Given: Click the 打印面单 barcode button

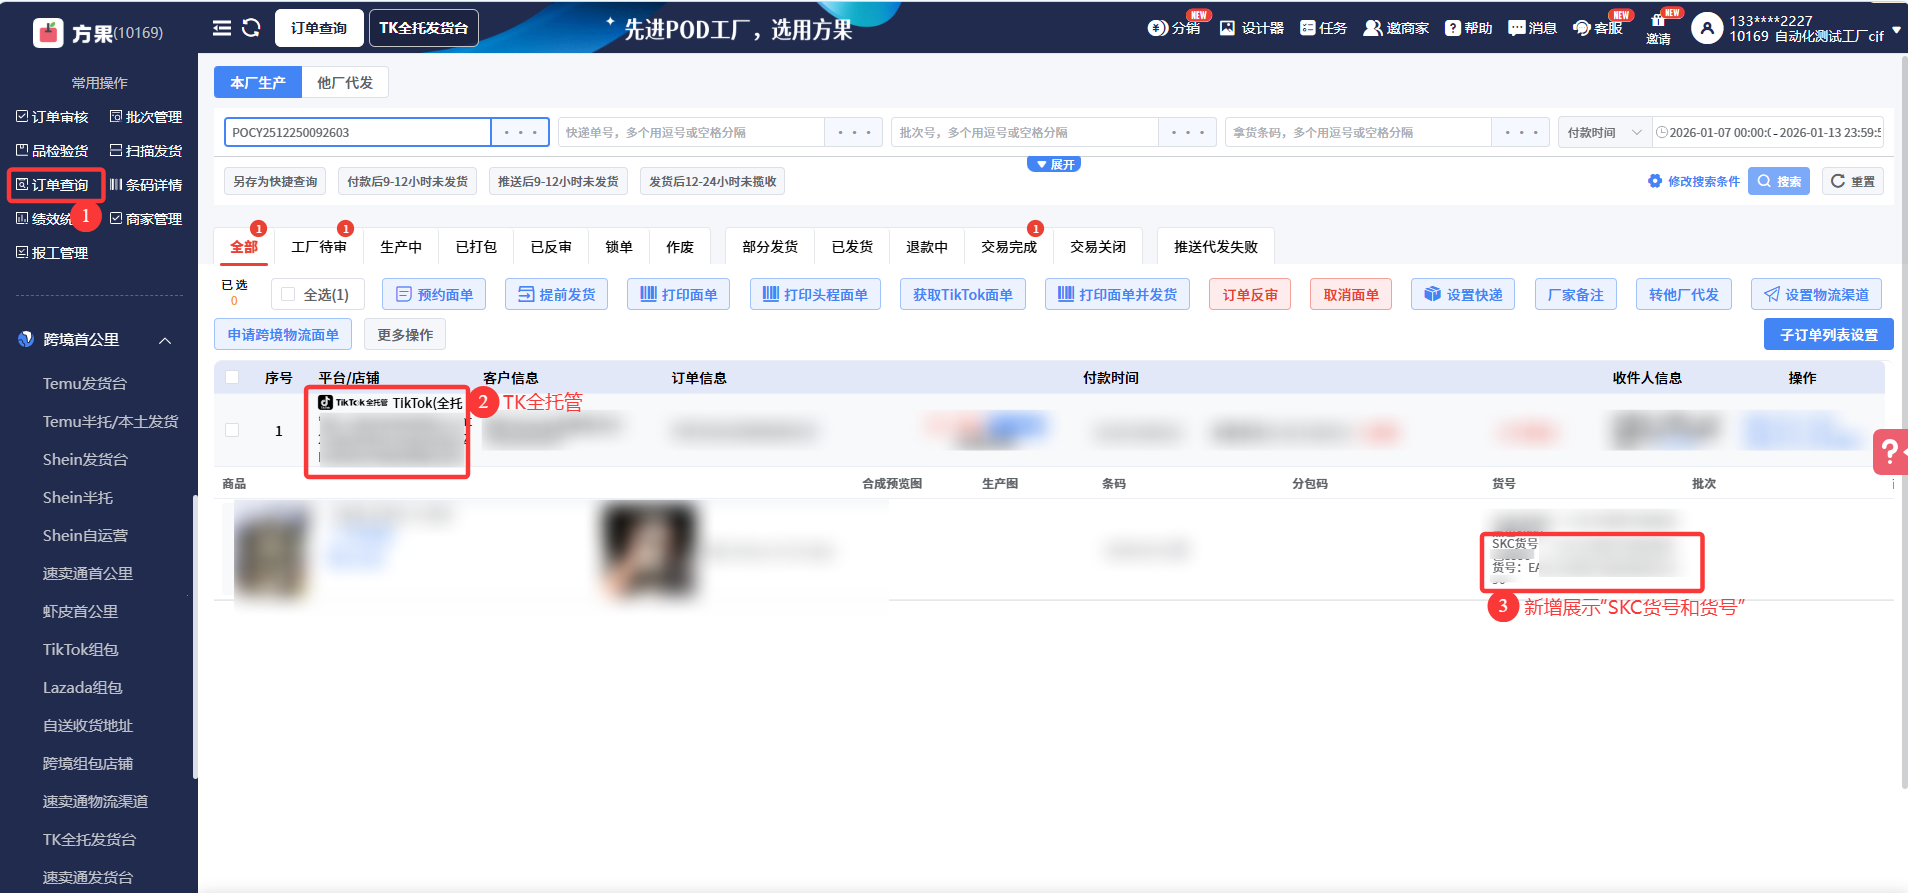Looking at the screenshot, I should 679,294.
